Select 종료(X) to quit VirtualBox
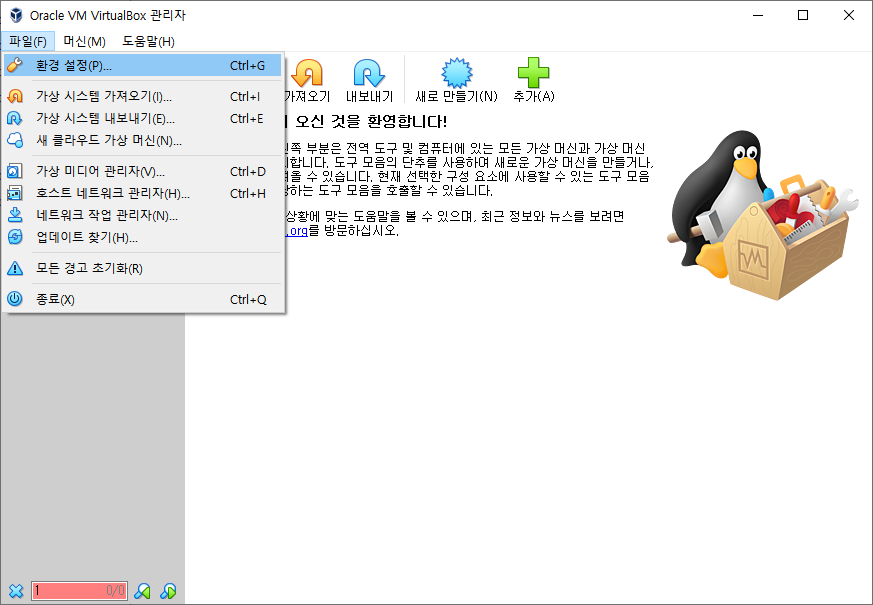This screenshot has width=873, height=605. (143, 299)
